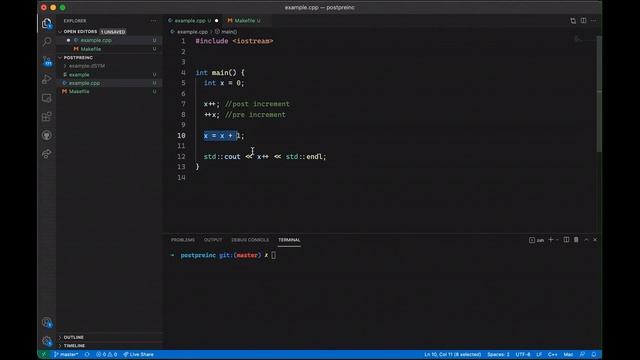Place cursor on line 12 std::cout statement
640x360 pixels.
[x=265, y=156]
